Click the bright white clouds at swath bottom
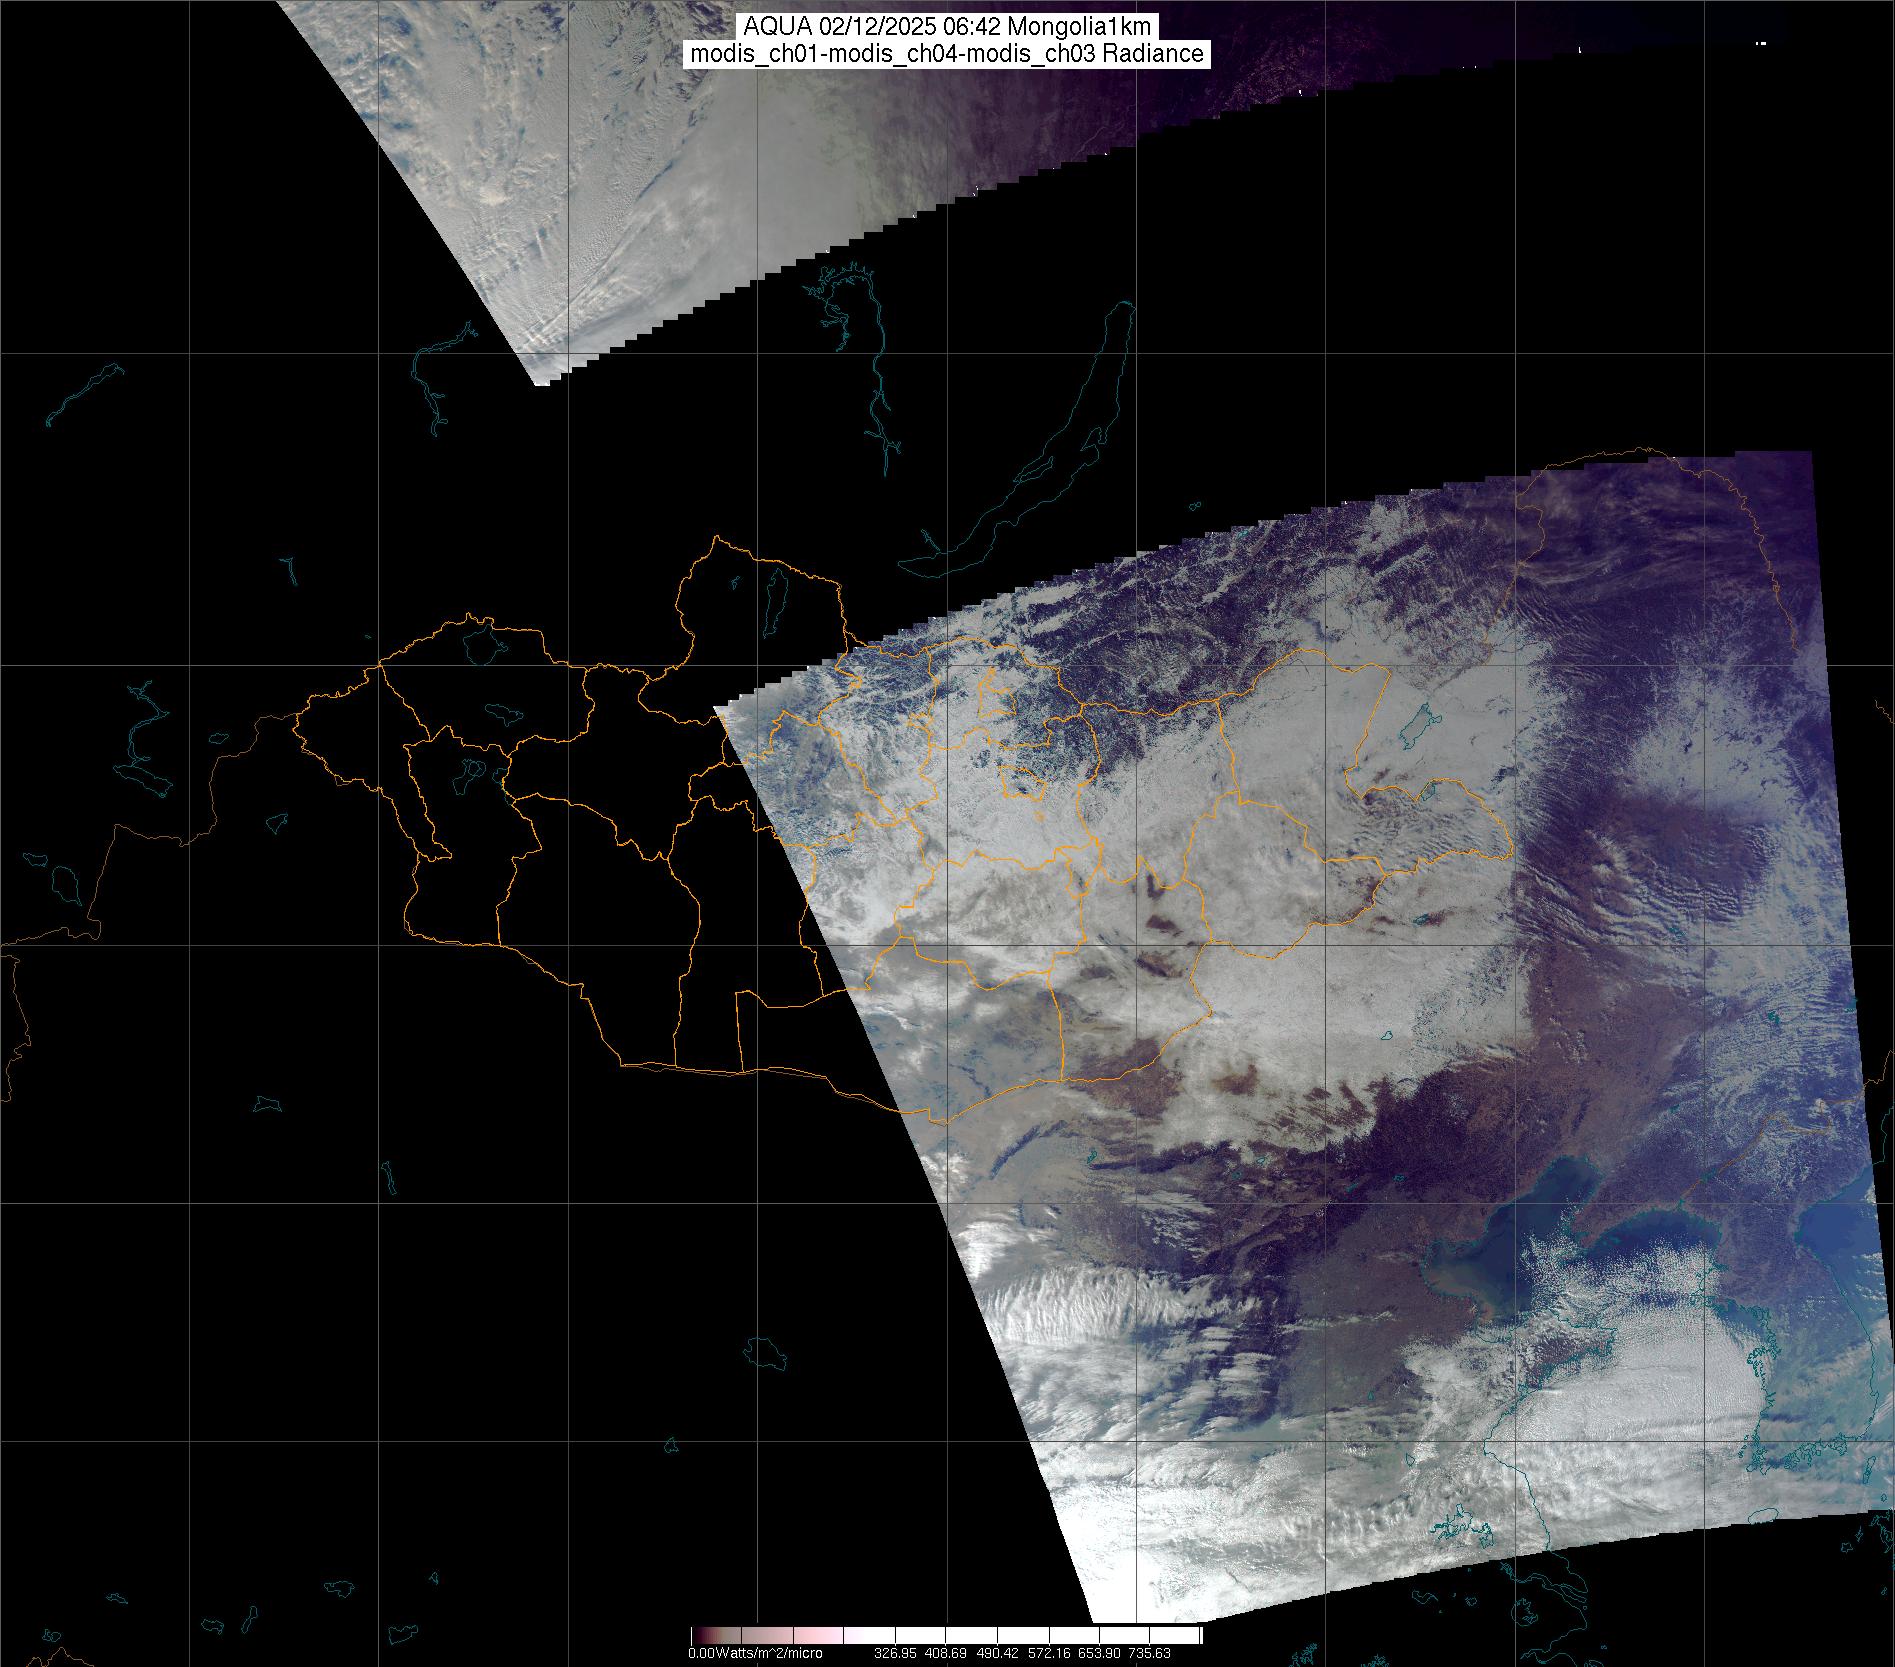The height and width of the screenshot is (1667, 1895). coord(1200,1540)
